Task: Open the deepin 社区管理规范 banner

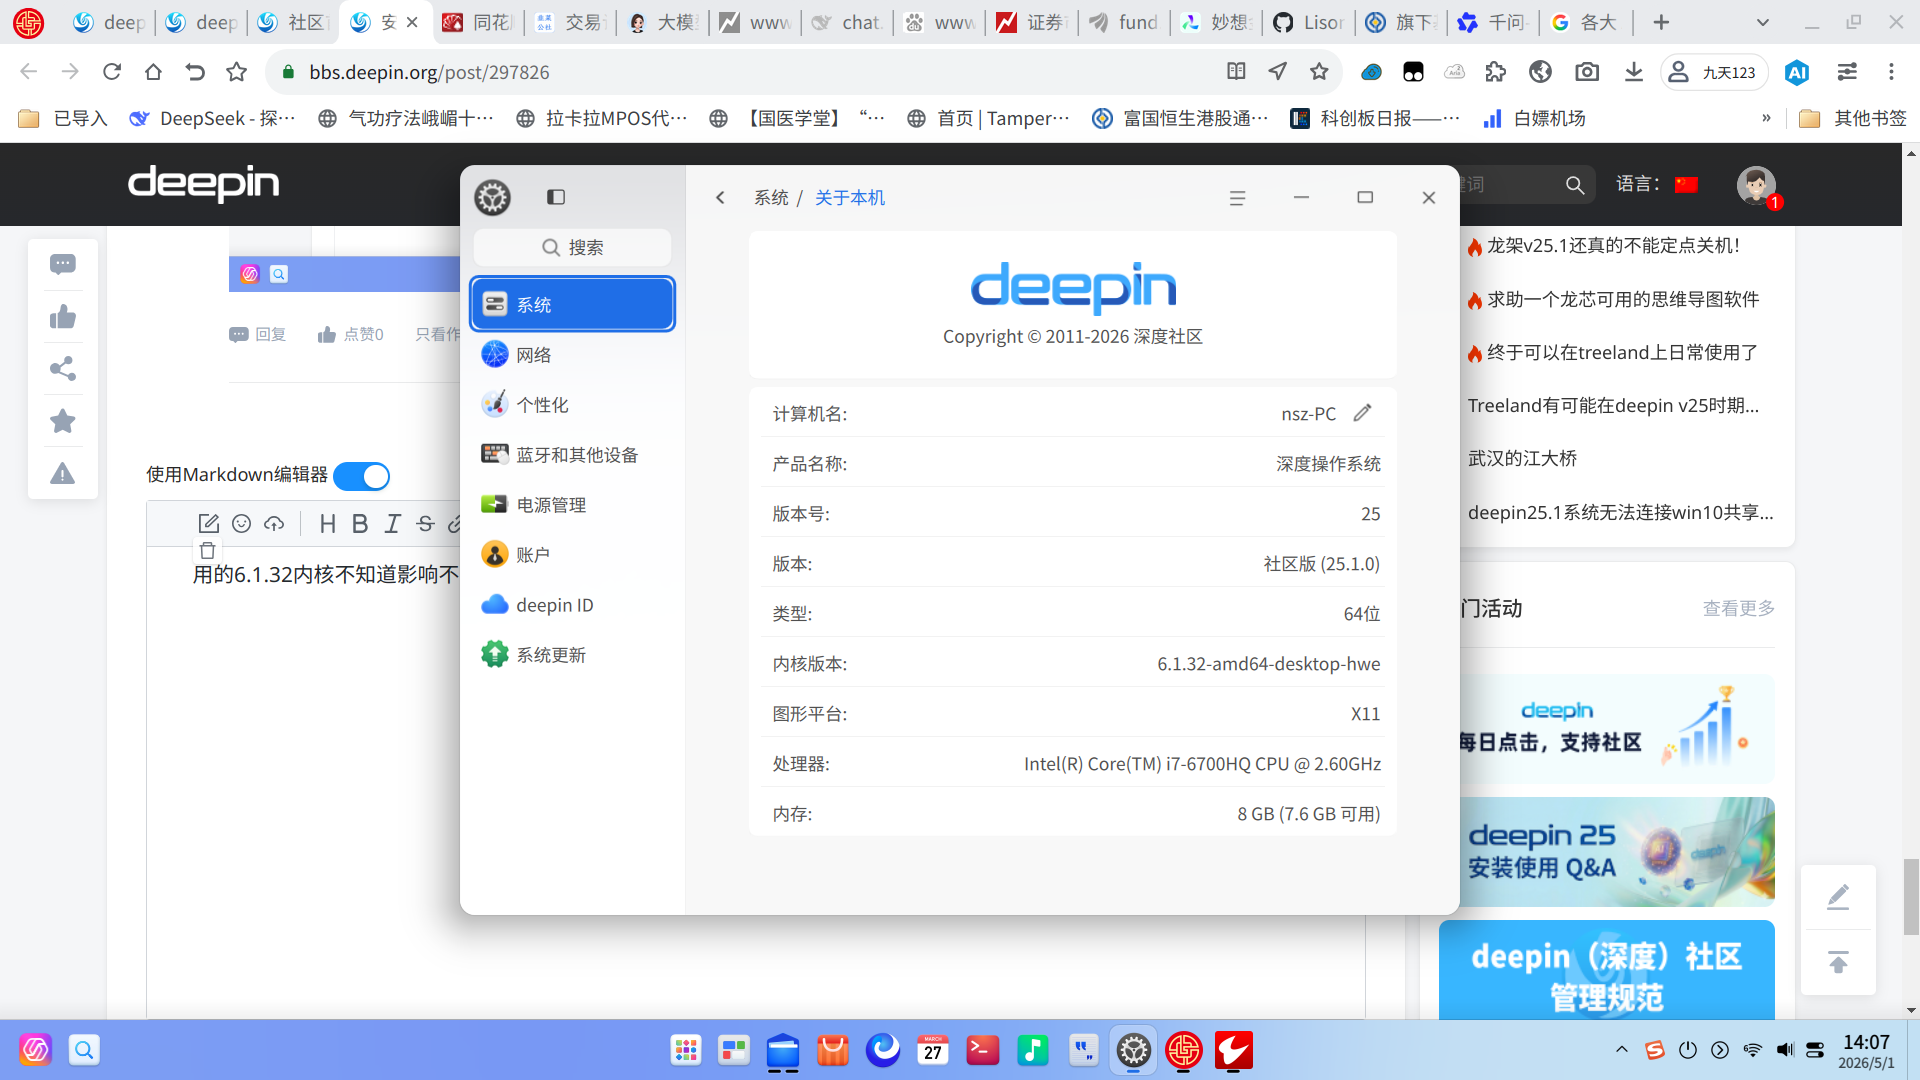Action: point(1607,970)
